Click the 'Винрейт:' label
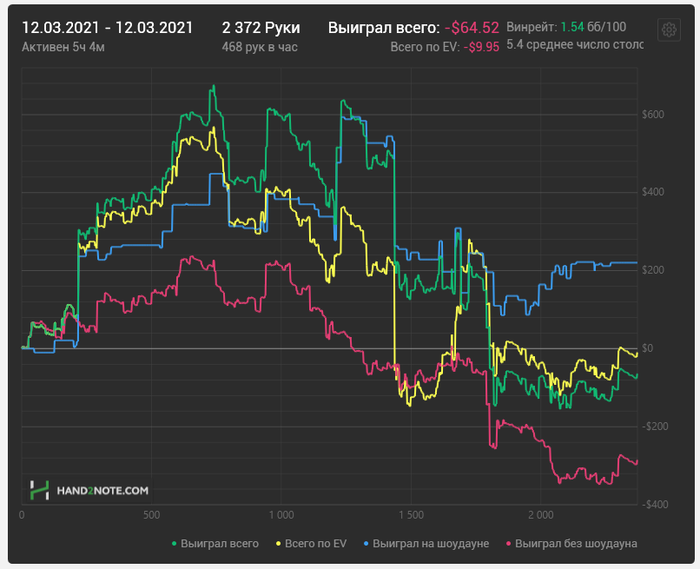 532,27
